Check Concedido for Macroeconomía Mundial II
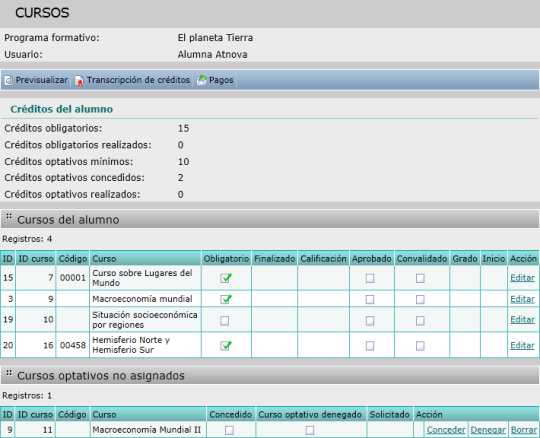Viewport: 540px width, 438px height. (229, 430)
